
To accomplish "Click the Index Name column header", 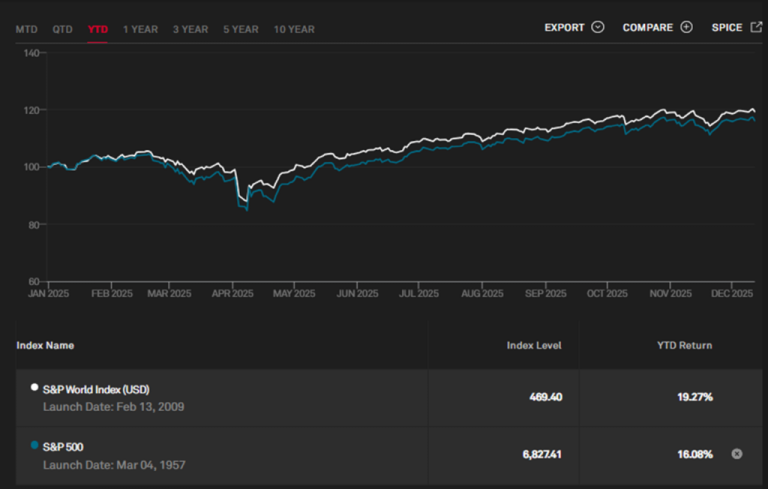I will pos(45,345).
